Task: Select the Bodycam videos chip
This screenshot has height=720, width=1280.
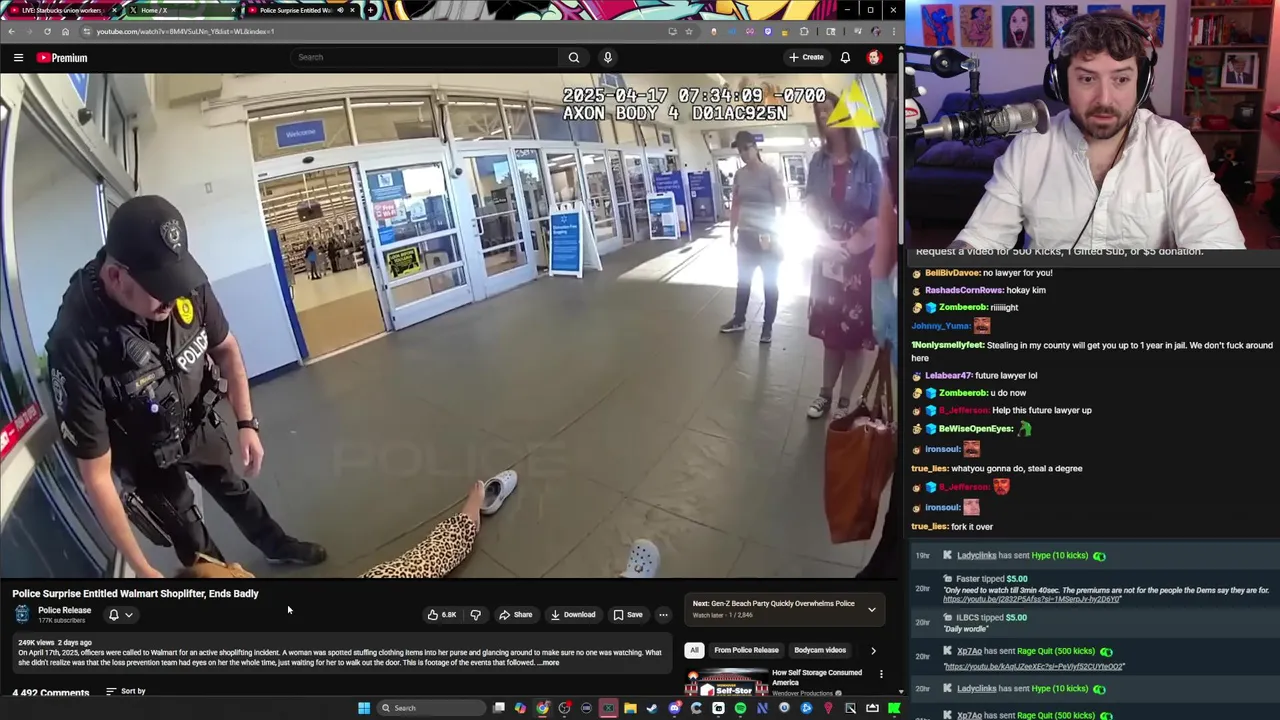Action: coord(820,650)
